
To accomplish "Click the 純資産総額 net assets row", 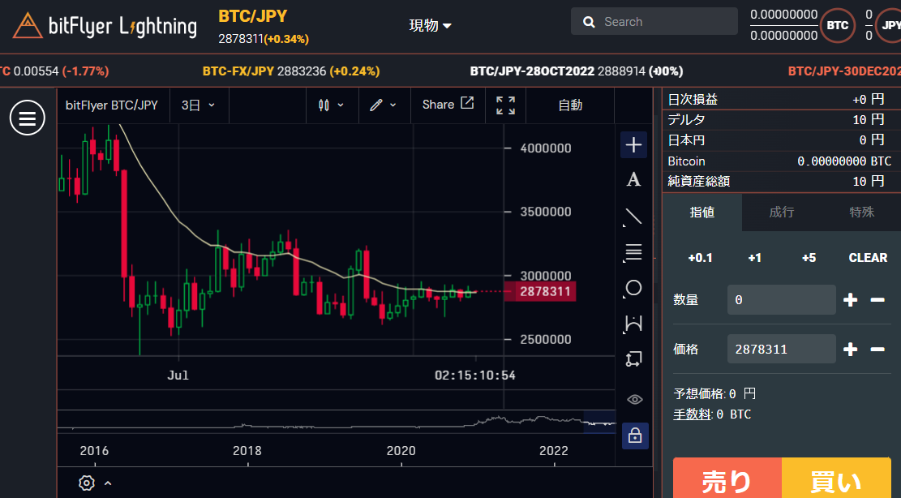I will pos(781,182).
